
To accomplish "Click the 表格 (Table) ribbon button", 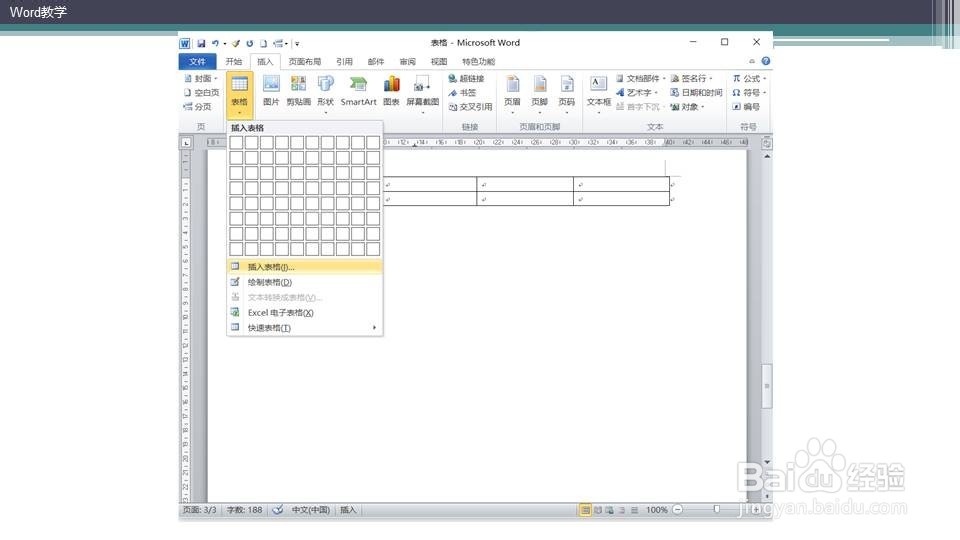I will point(239,95).
